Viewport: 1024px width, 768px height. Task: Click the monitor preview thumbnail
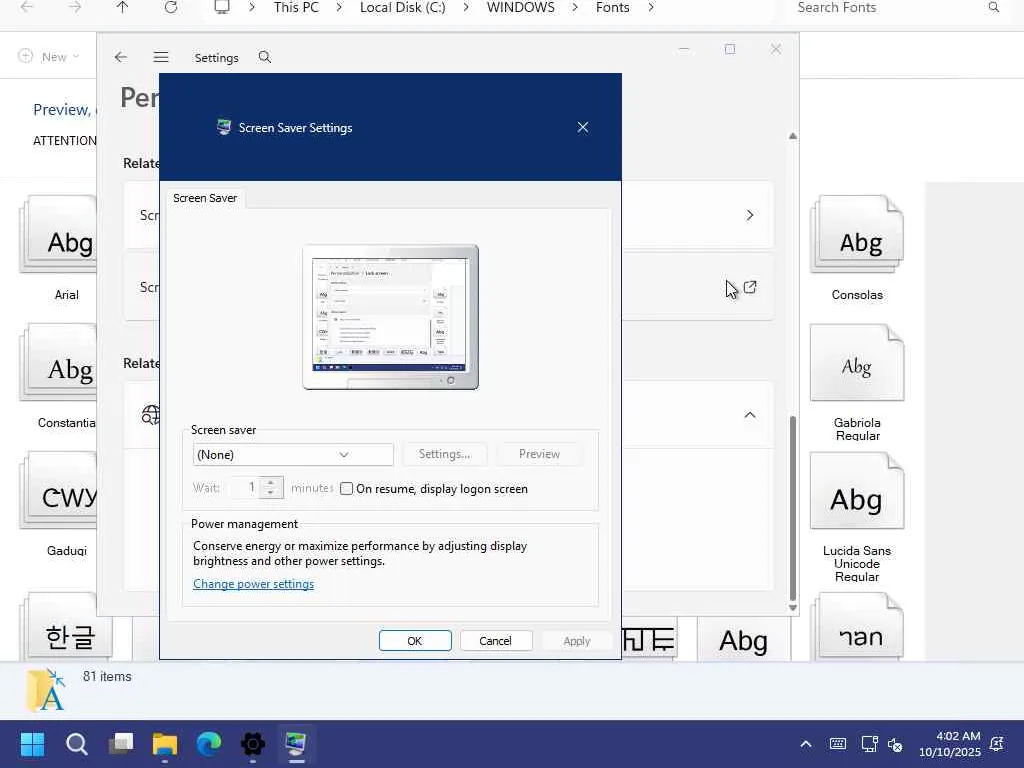391,317
